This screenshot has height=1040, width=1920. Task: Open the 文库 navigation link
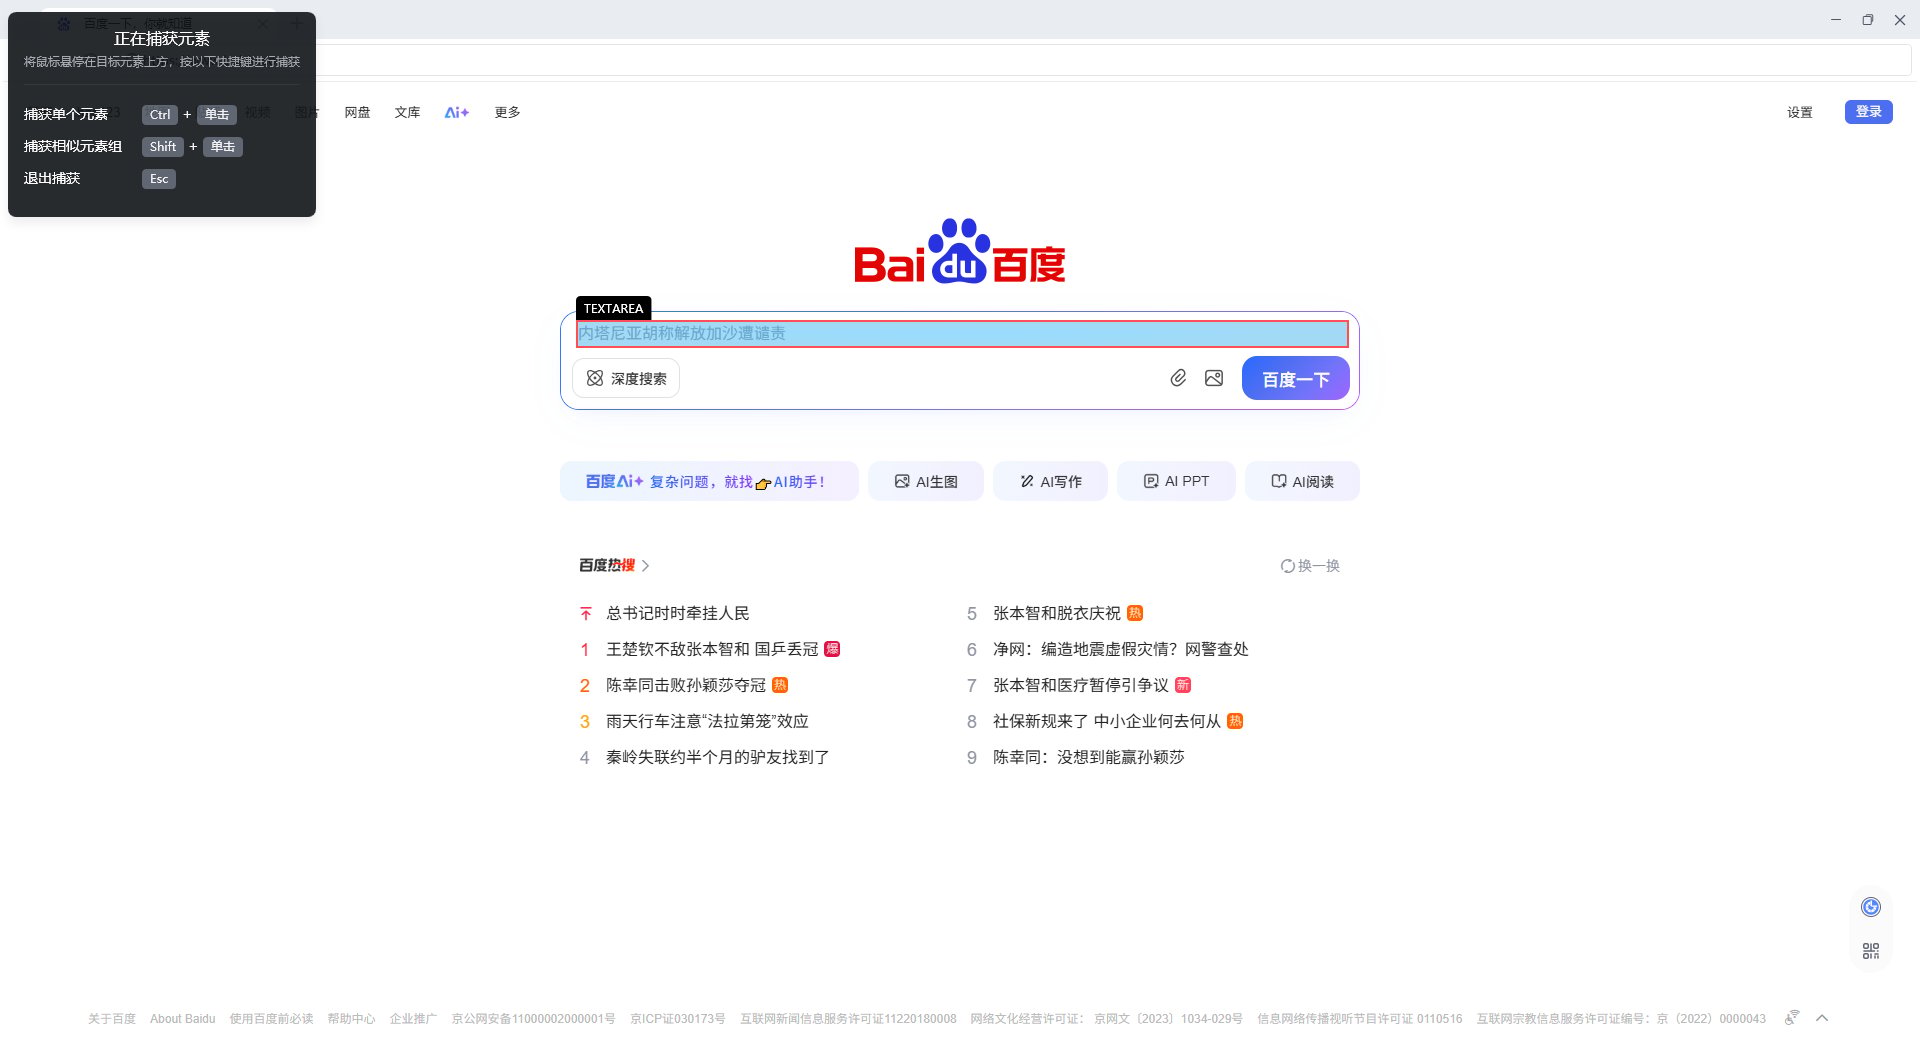coord(407,112)
